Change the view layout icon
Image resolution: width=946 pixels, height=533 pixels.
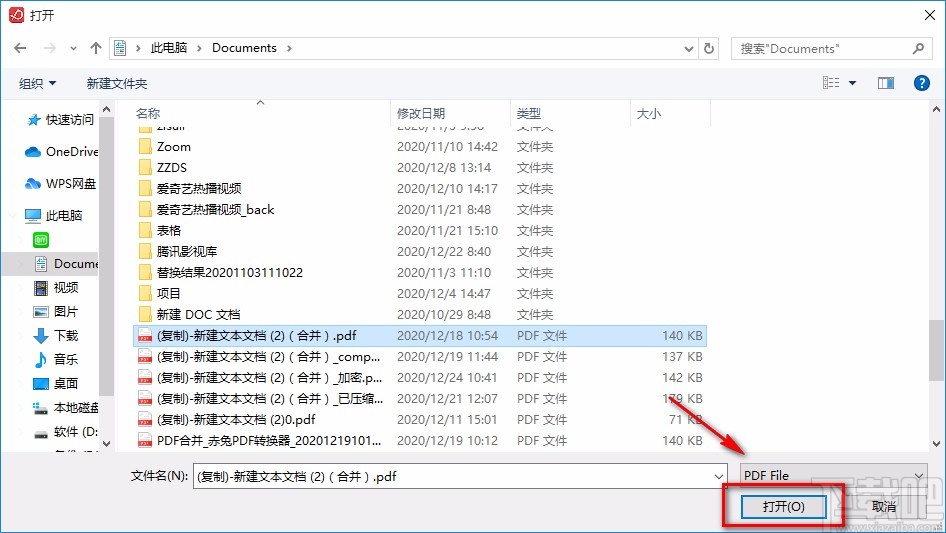[831, 83]
